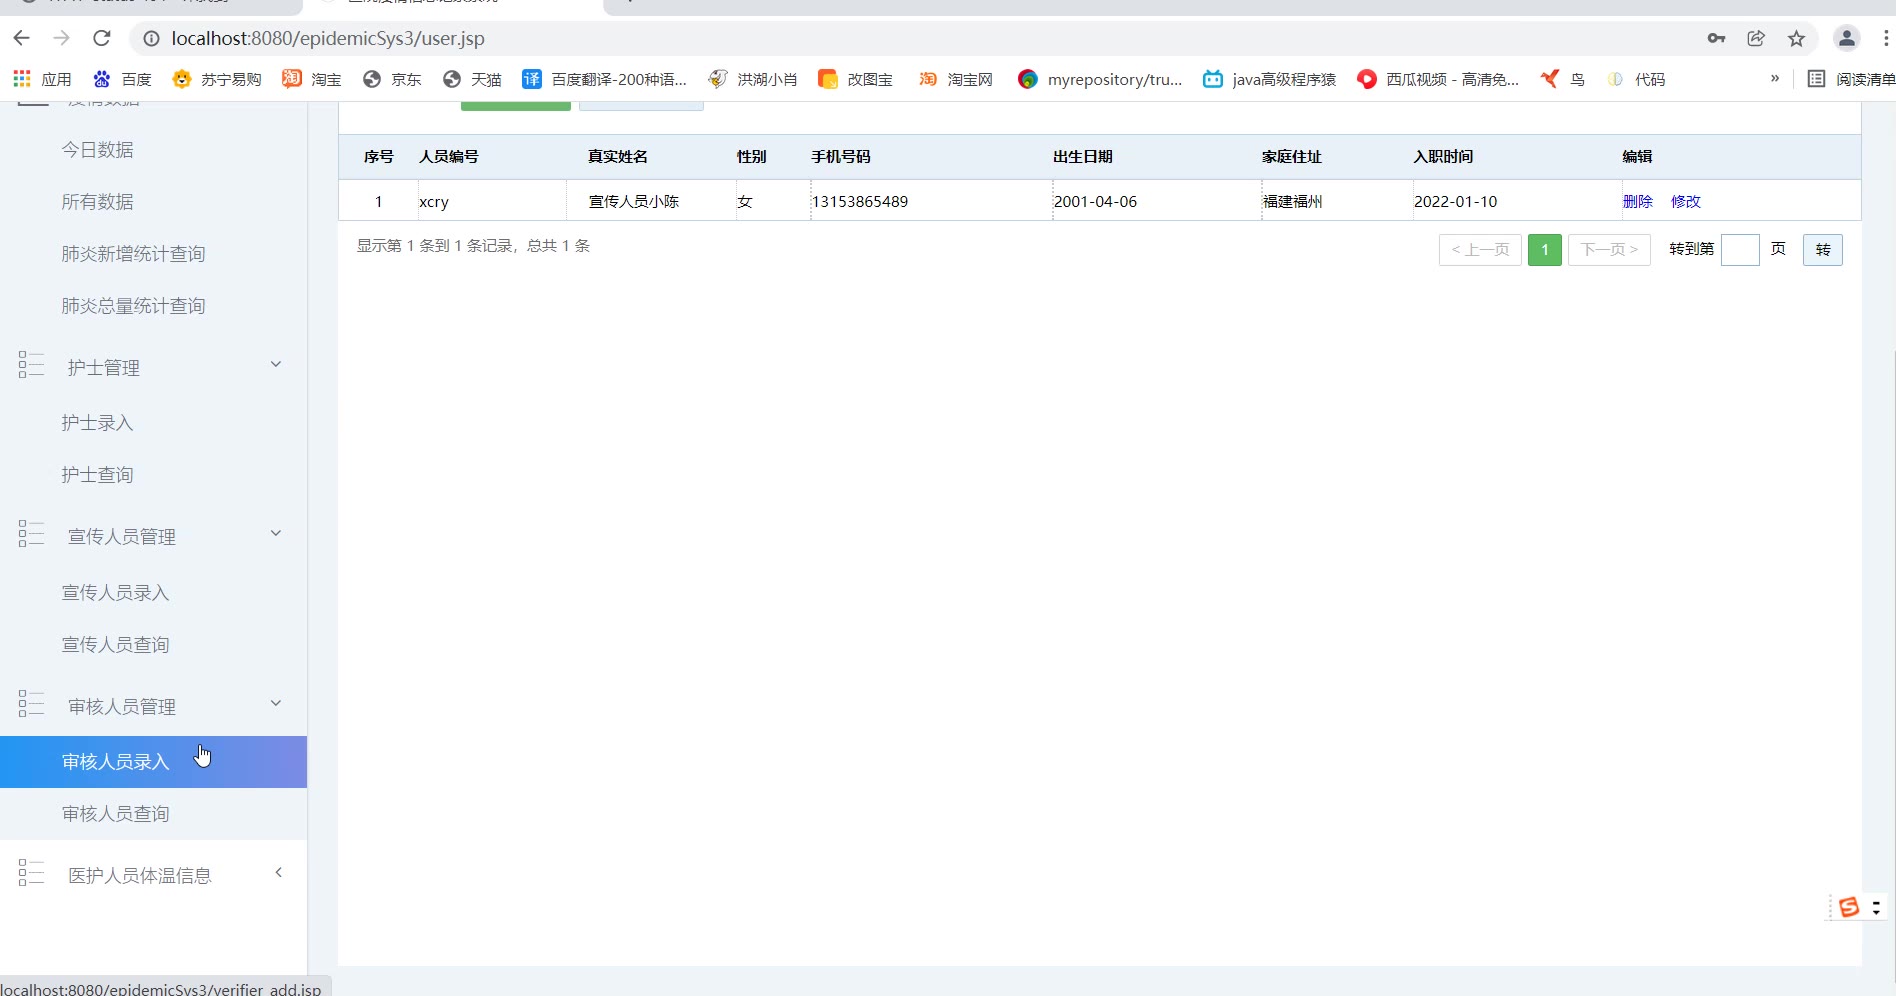This screenshot has height=996, width=1896.
Task: Click the 人员编号 column header
Action: [x=448, y=156]
